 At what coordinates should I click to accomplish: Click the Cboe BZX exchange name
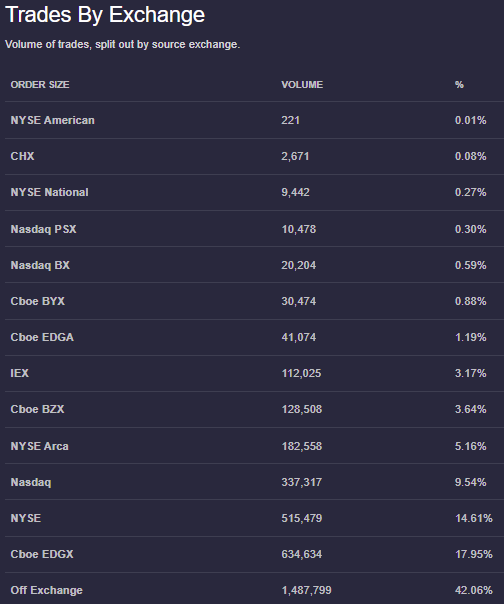[37, 409]
